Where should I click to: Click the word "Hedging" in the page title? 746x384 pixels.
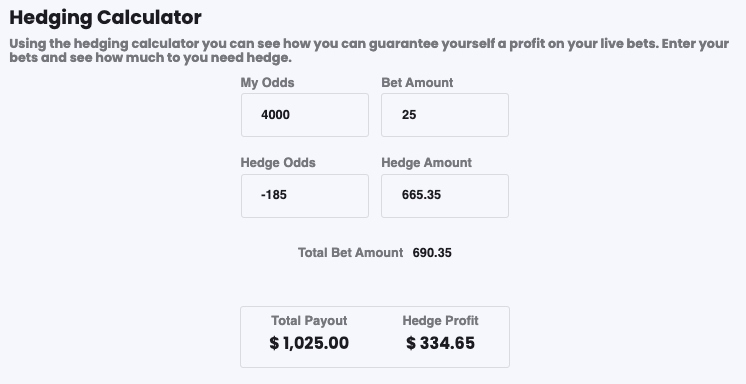click(x=51, y=19)
